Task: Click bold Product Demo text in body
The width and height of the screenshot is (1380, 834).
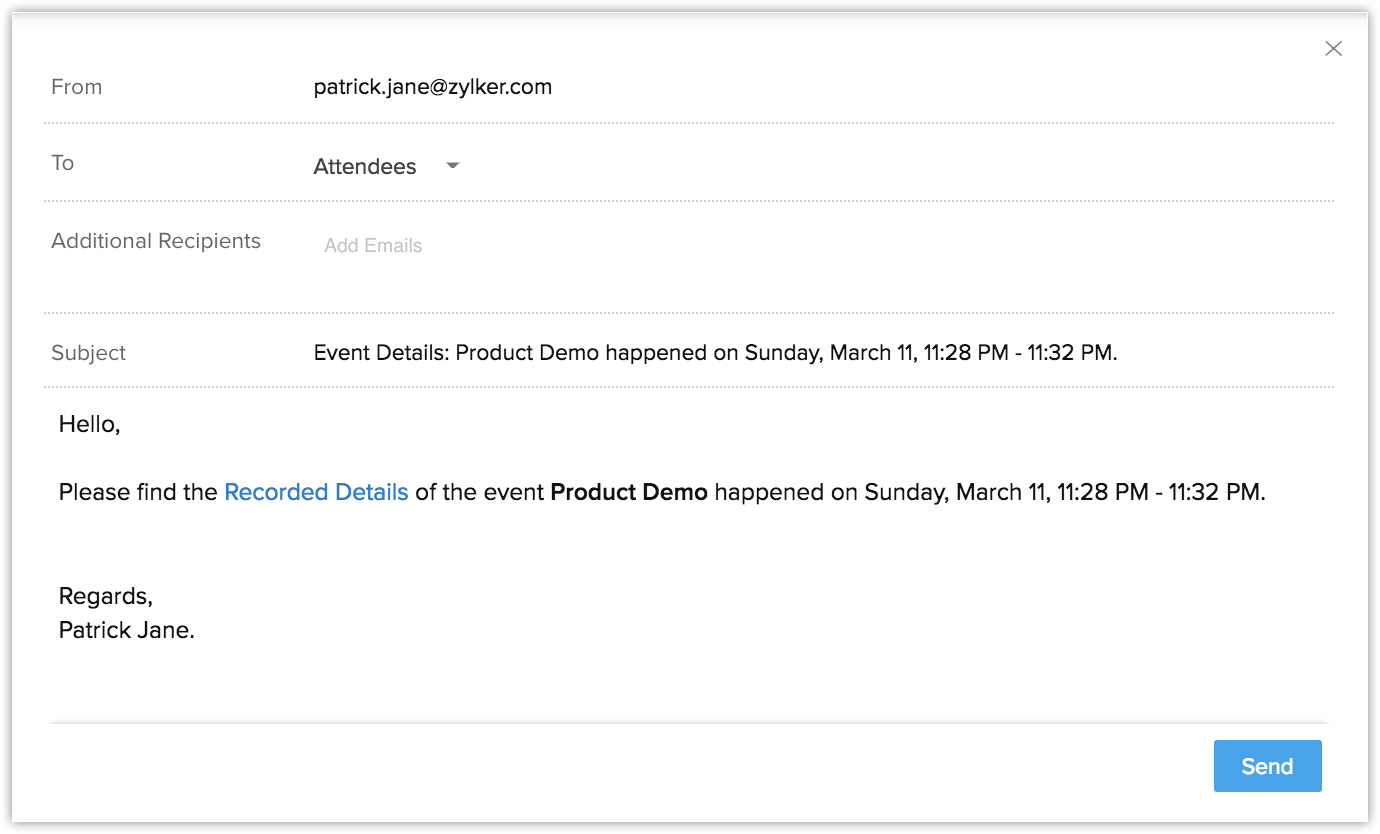Action: pyautogui.click(x=629, y=492)
